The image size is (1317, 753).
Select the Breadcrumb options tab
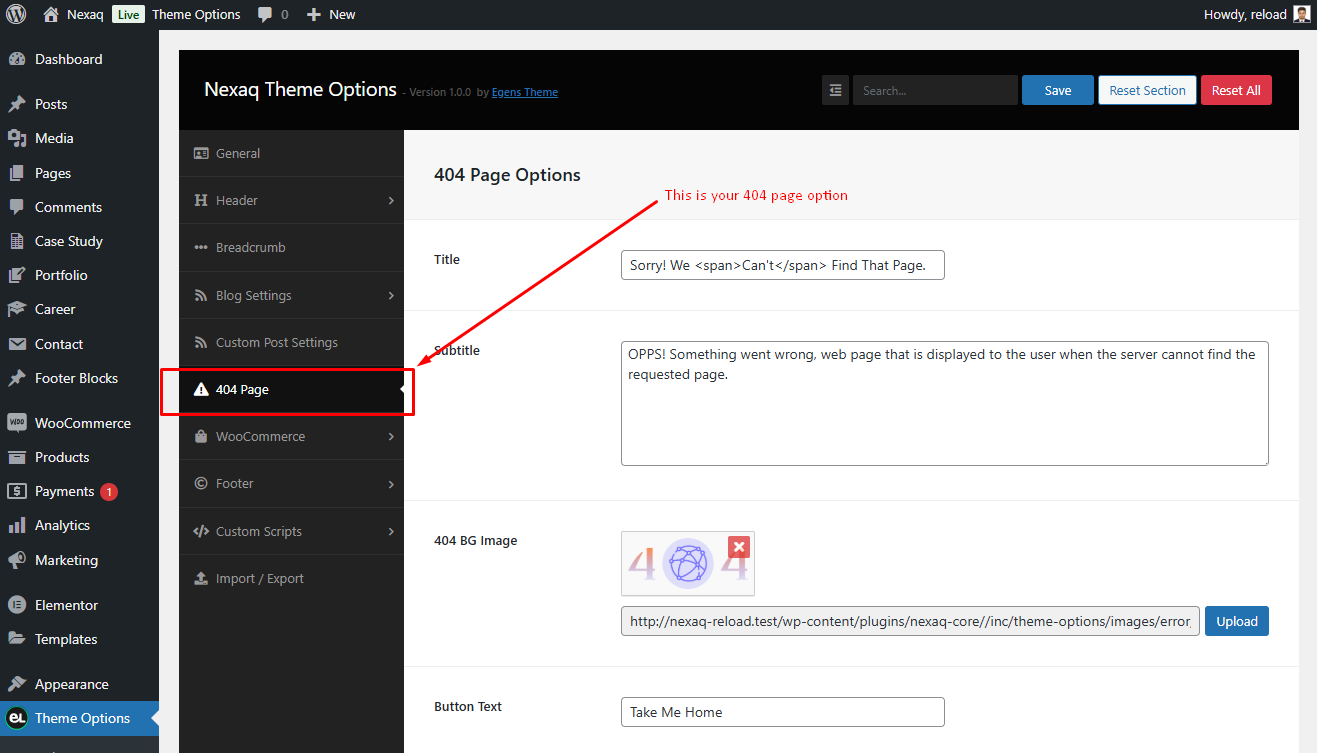click(291, 247)
